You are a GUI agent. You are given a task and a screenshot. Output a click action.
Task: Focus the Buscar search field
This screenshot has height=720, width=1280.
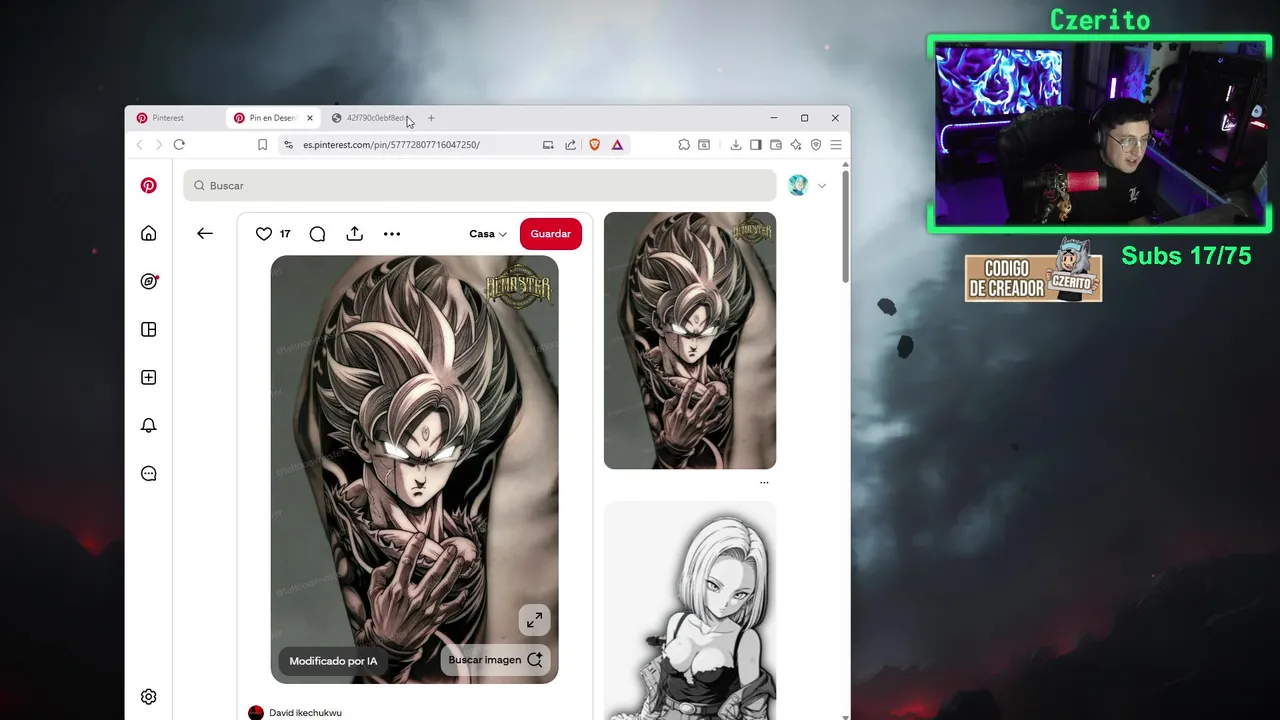point(480,185)
